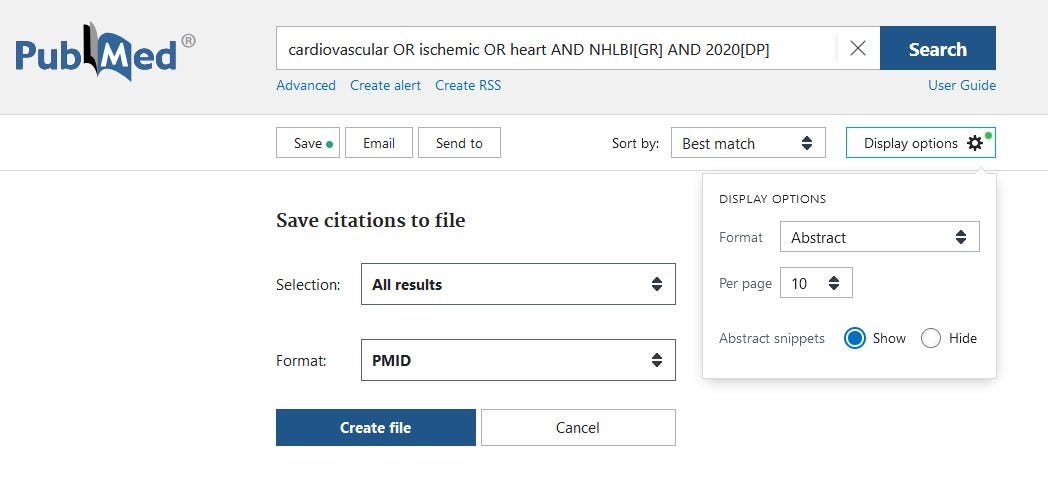Cancel saving citations to file
Image resolution: width=1048 pixels, height=493 pixels.
click(577, 427)
